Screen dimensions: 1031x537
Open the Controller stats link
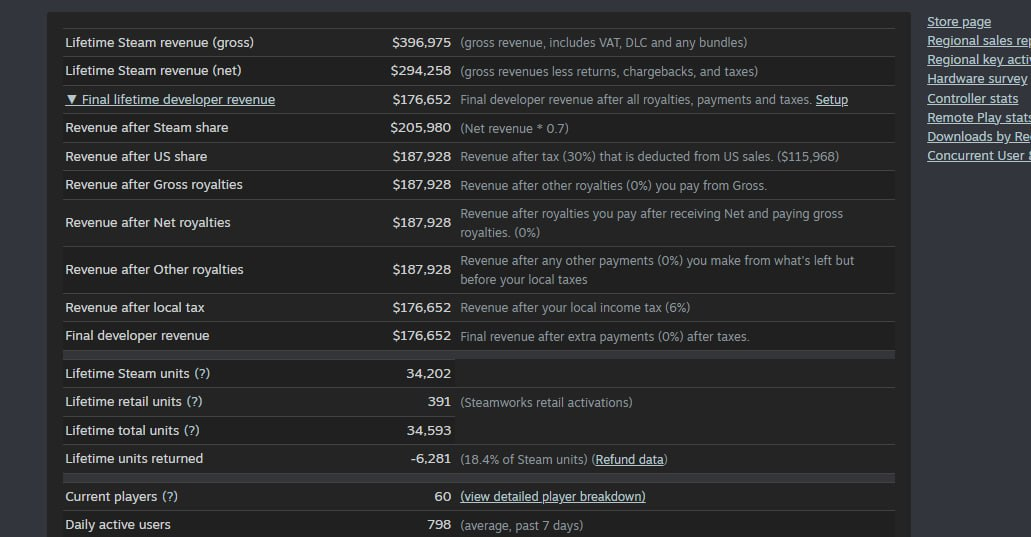(972, 99)
